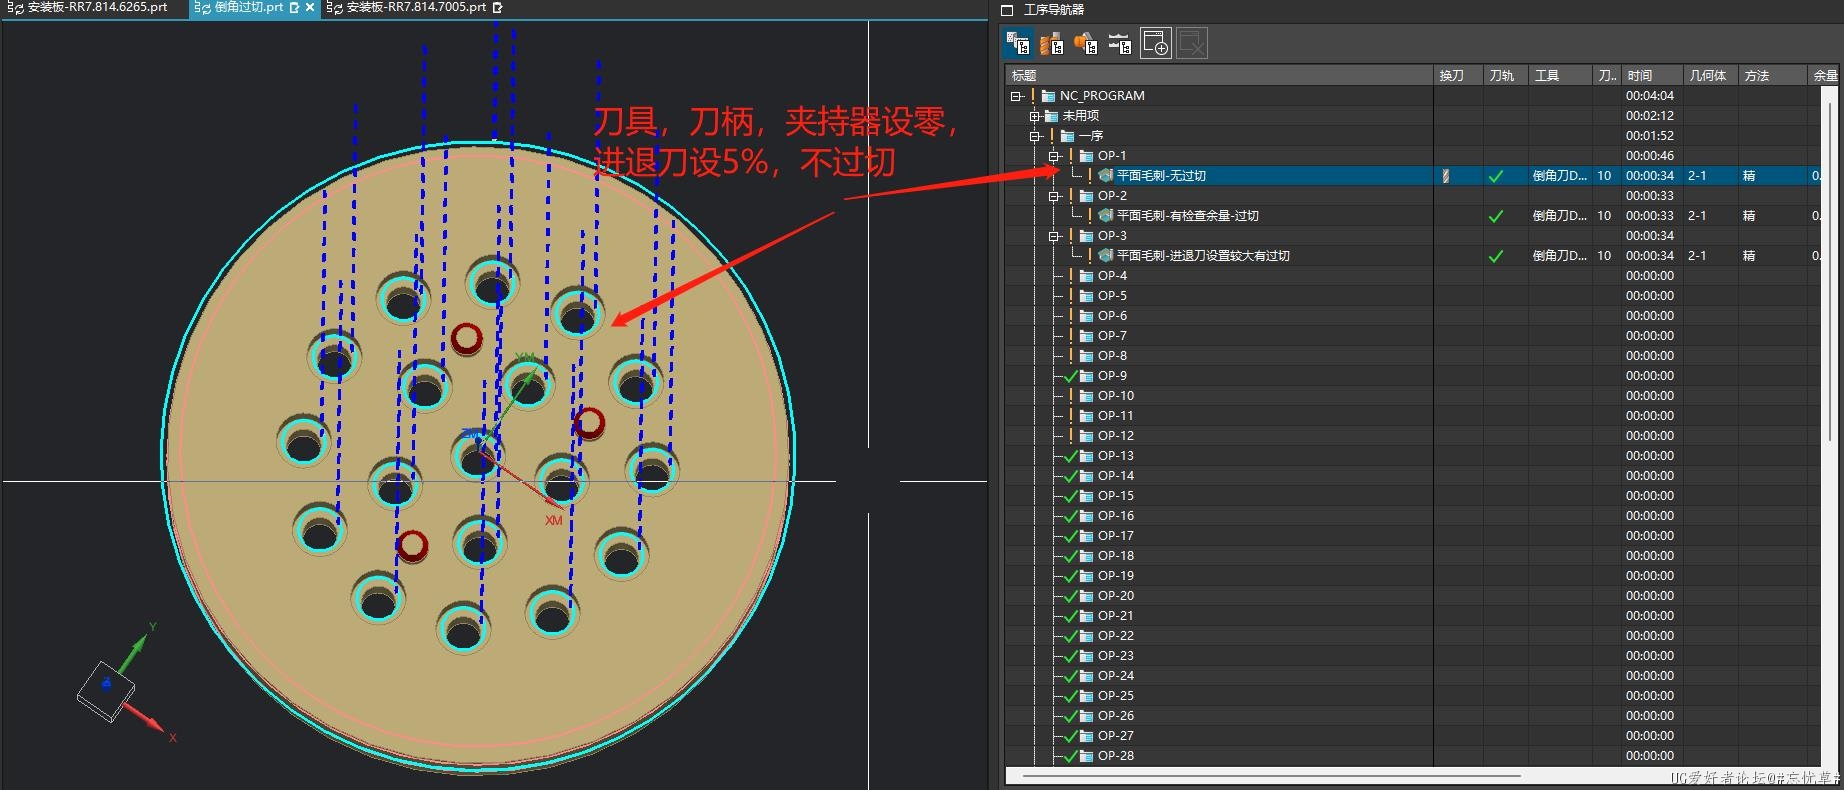This screenshot has height=790, width=1844.
Task: Collapse the OP-3 group
Action: click(1054, 236)
